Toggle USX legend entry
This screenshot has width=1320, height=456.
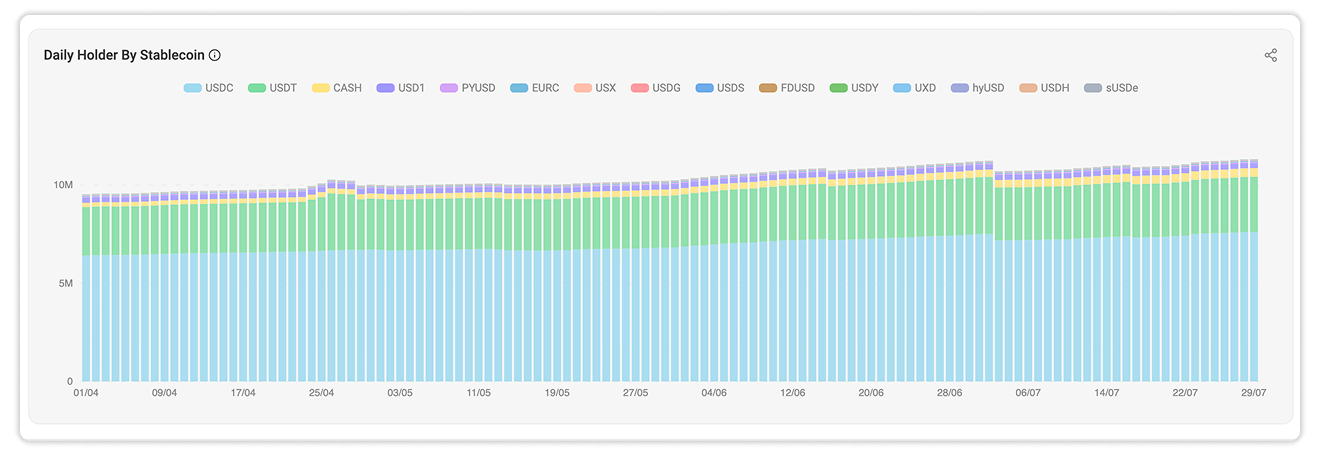pyautogui.click(x=595, y=88)
